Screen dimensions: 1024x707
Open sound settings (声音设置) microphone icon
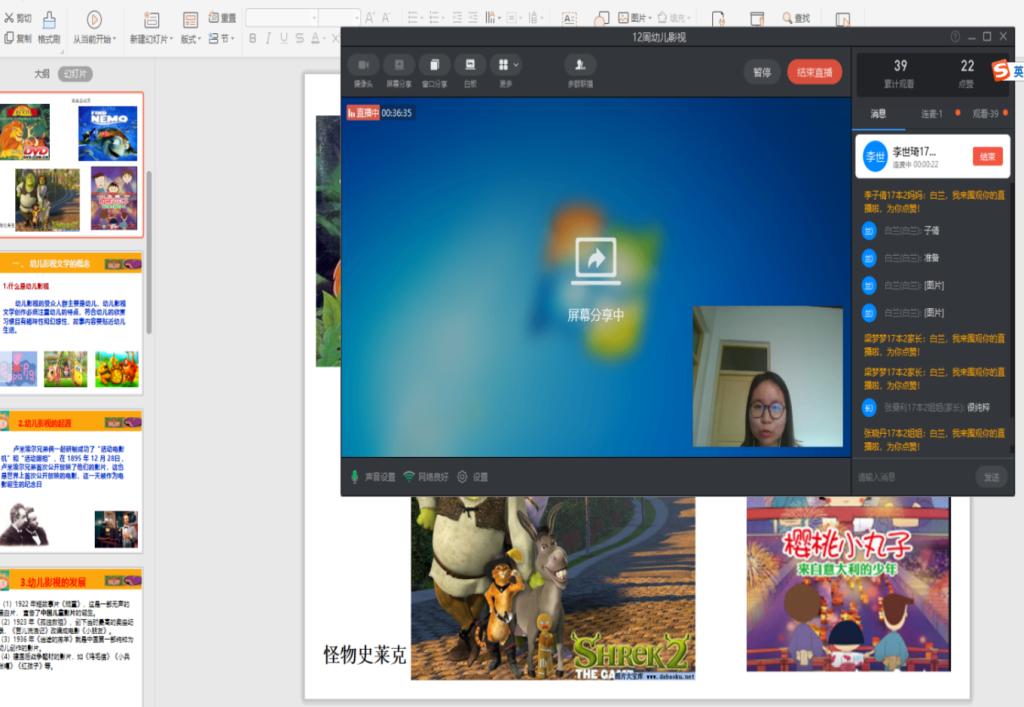[355, 477]
